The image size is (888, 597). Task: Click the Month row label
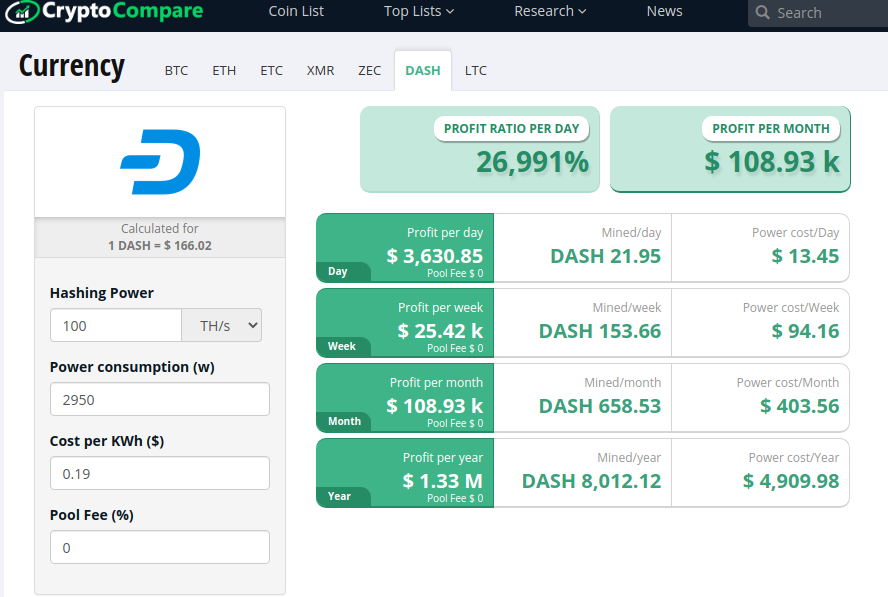(x=344, y=421)
